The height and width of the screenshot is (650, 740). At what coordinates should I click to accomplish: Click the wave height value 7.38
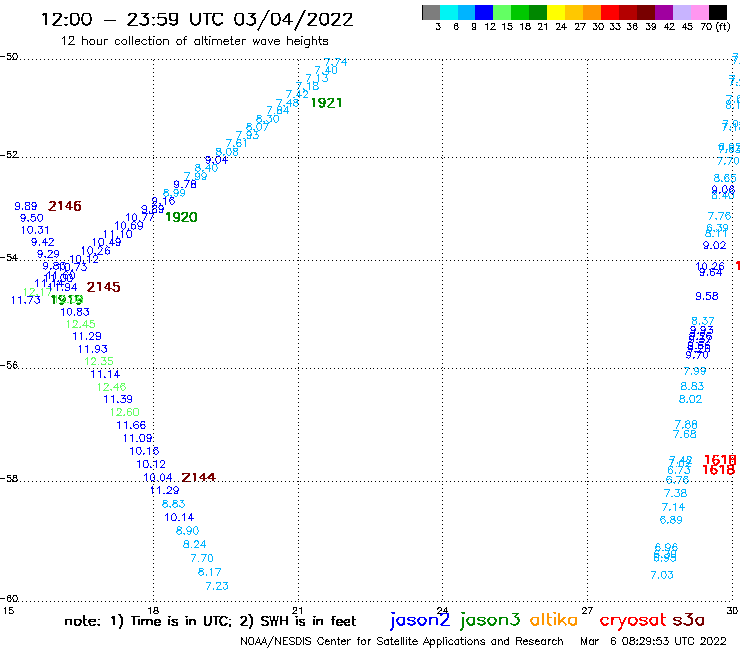coord(675,493)
